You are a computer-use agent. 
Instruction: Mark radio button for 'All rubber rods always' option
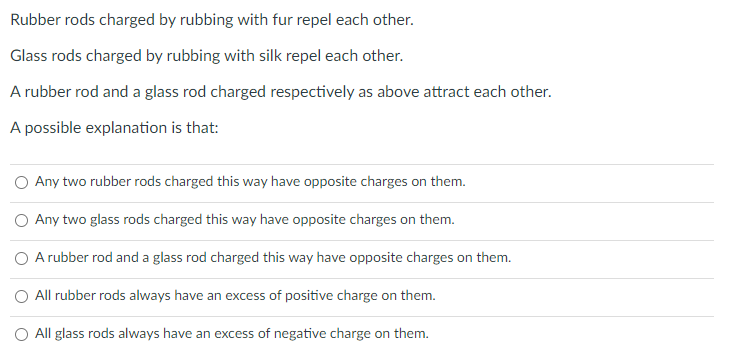coord(21,297)
